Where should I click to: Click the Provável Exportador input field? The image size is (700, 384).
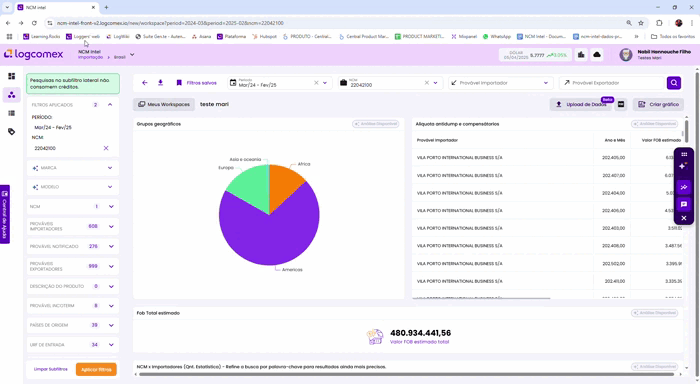point(612,83)
